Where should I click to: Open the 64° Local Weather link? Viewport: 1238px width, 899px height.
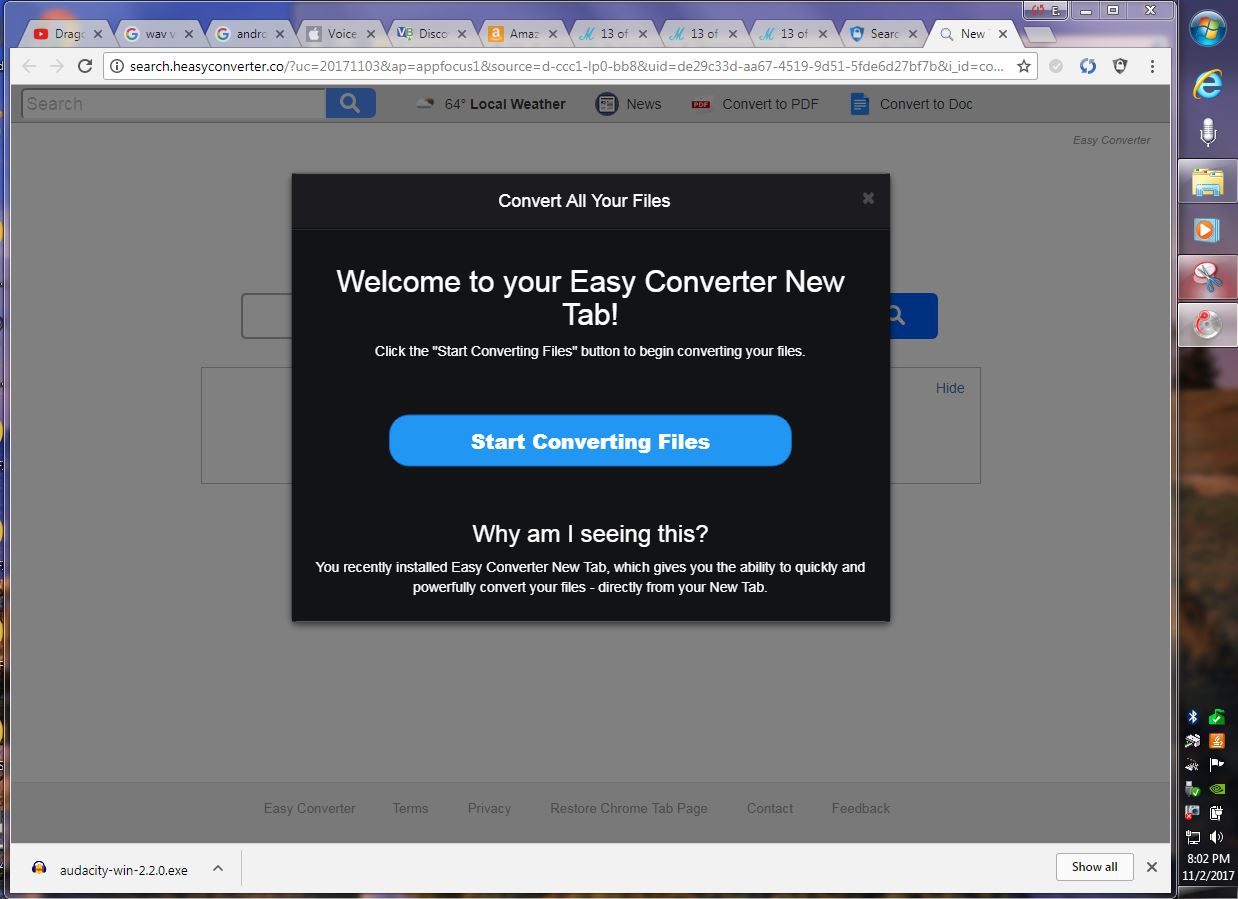[491, 104]
